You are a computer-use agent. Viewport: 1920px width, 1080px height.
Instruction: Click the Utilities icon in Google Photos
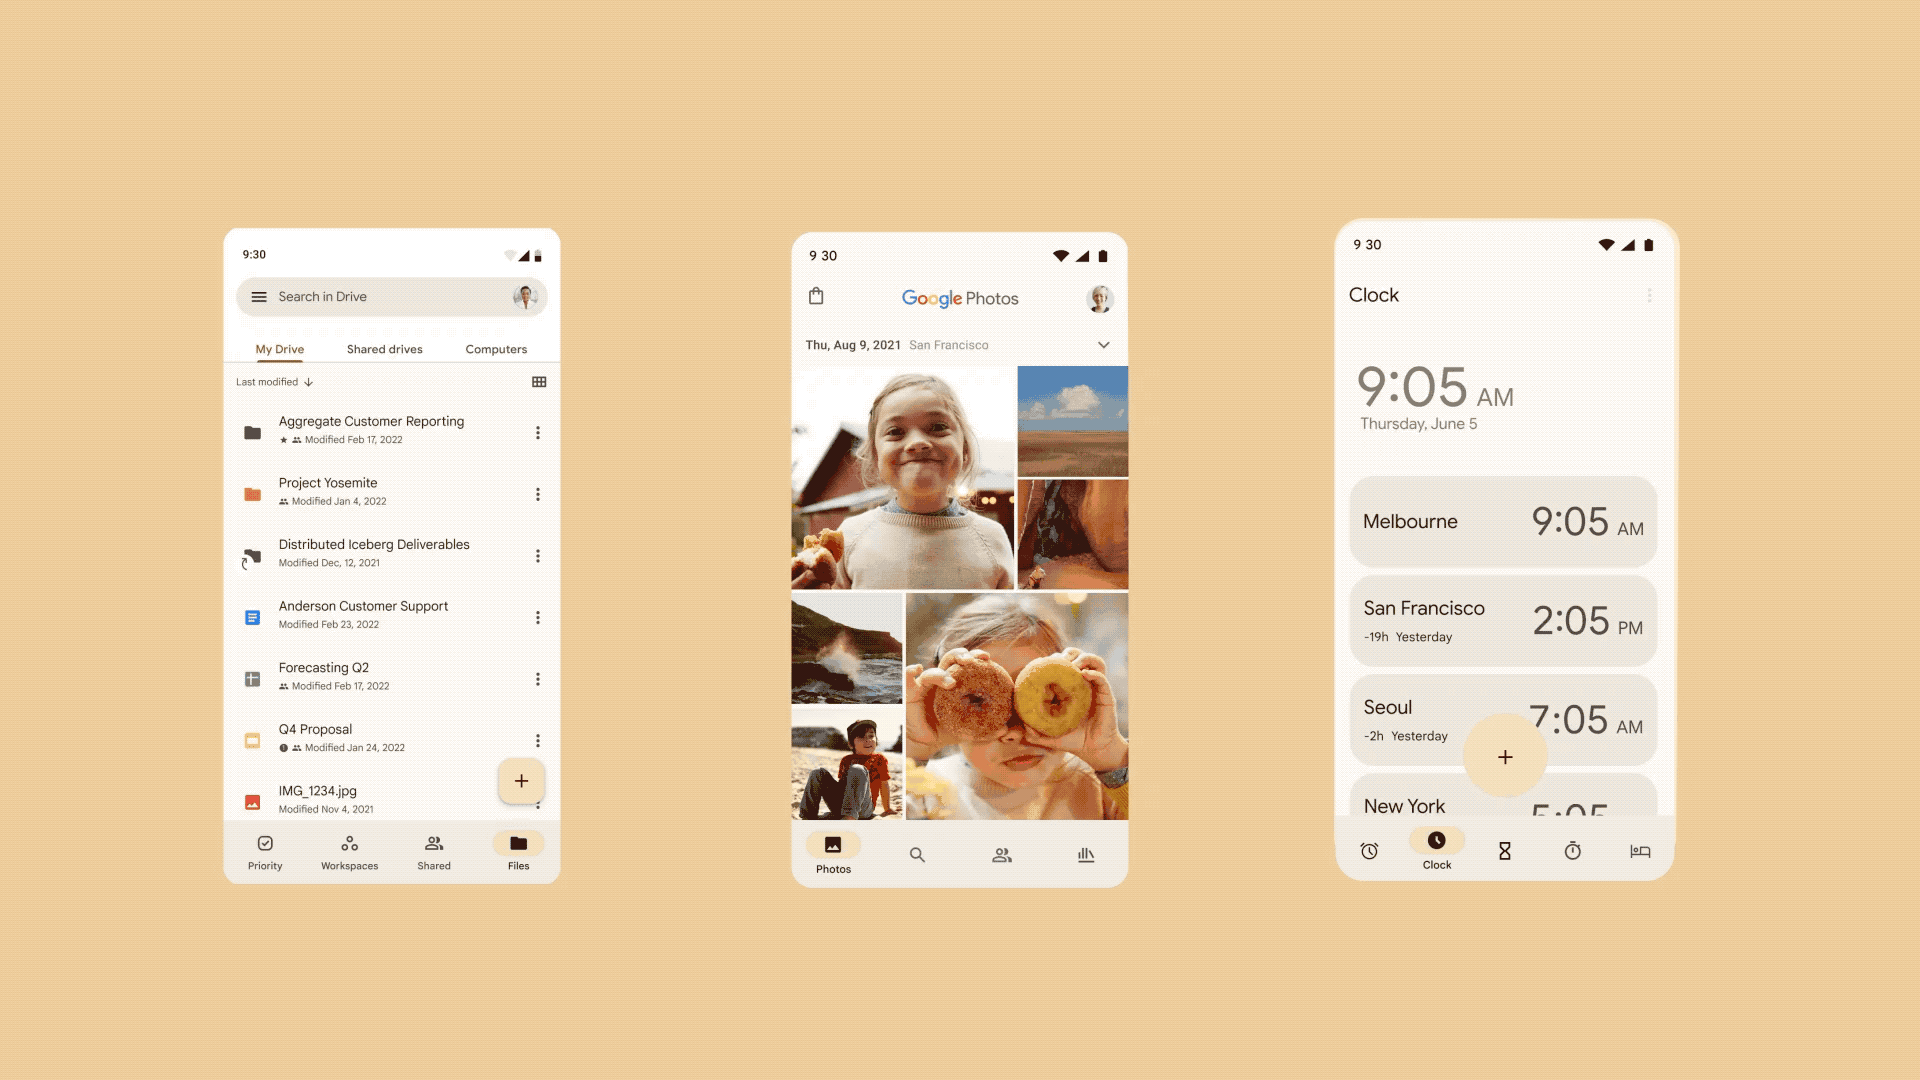pos(1085,853)
